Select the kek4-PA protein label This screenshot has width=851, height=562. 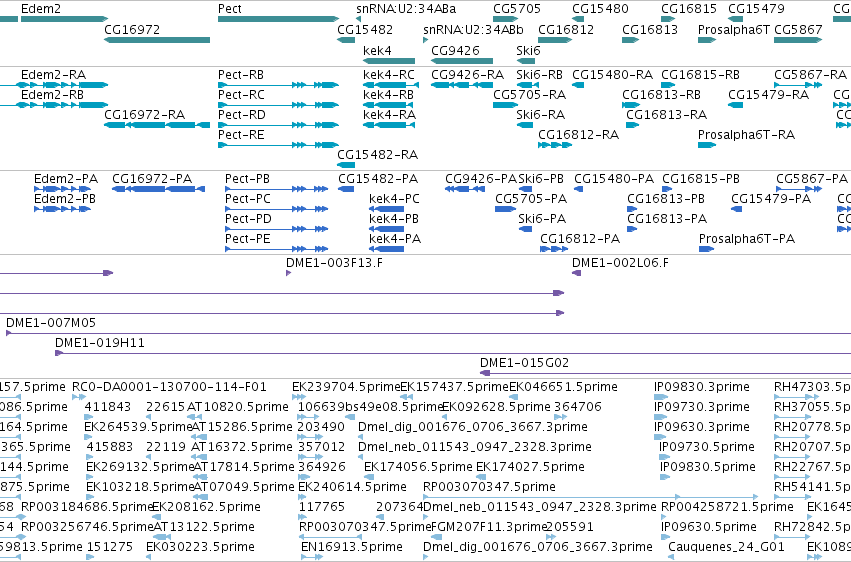point(395,239)
